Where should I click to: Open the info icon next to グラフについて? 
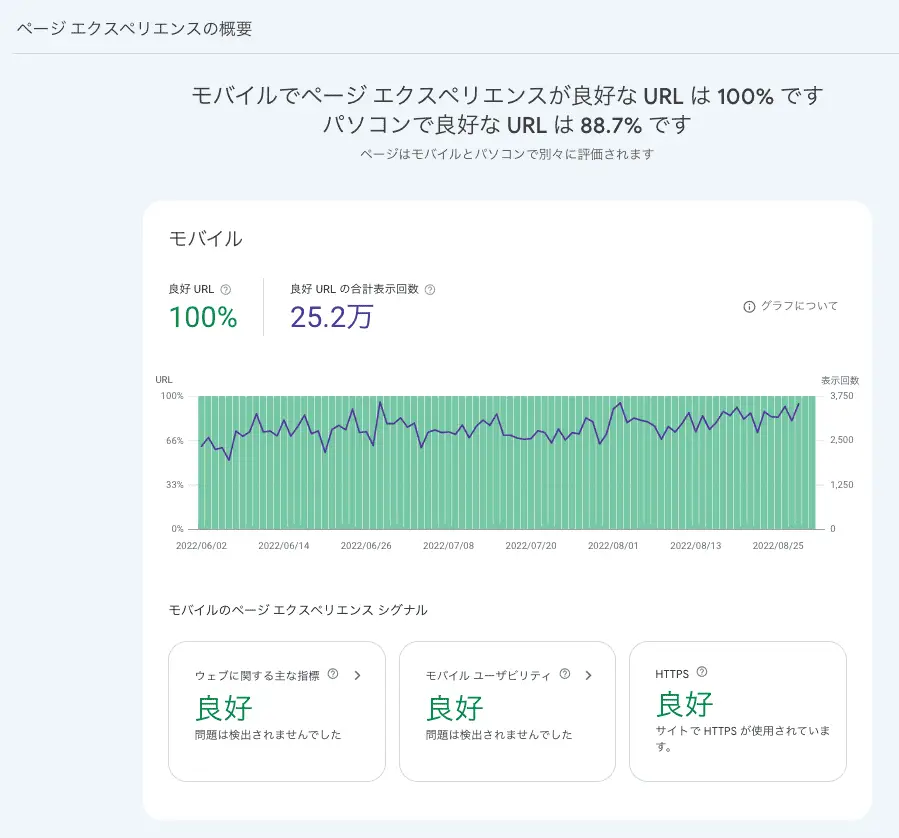(x=748, y=307)
